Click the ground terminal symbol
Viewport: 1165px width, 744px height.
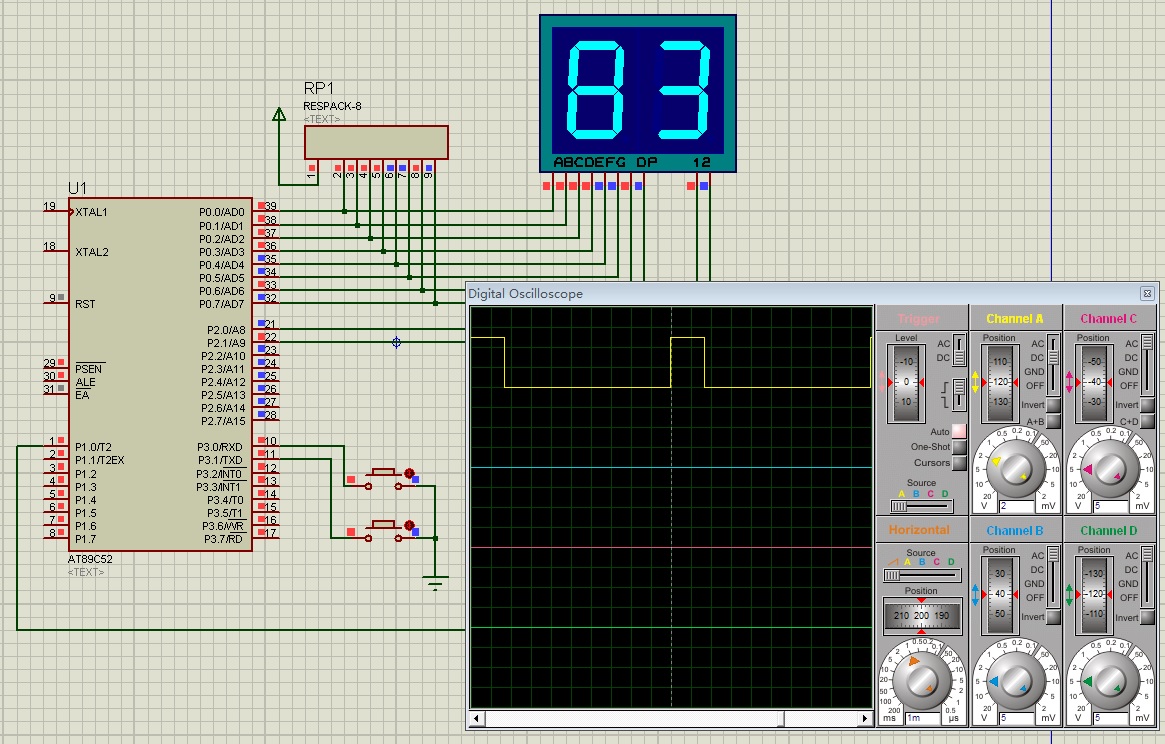[435, 582]
